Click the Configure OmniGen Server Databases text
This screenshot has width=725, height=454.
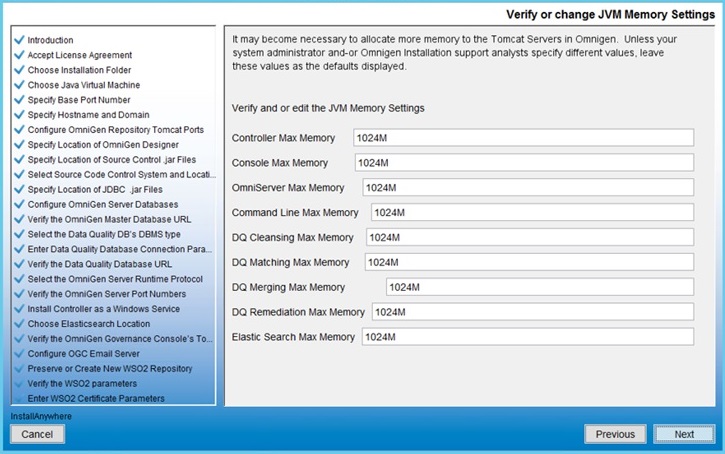coord(103,204)
